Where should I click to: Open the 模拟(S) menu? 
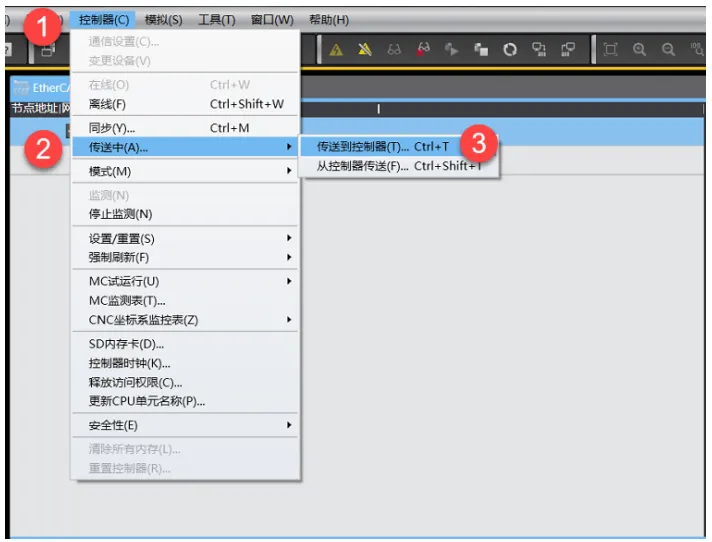[x=163, y=19]
